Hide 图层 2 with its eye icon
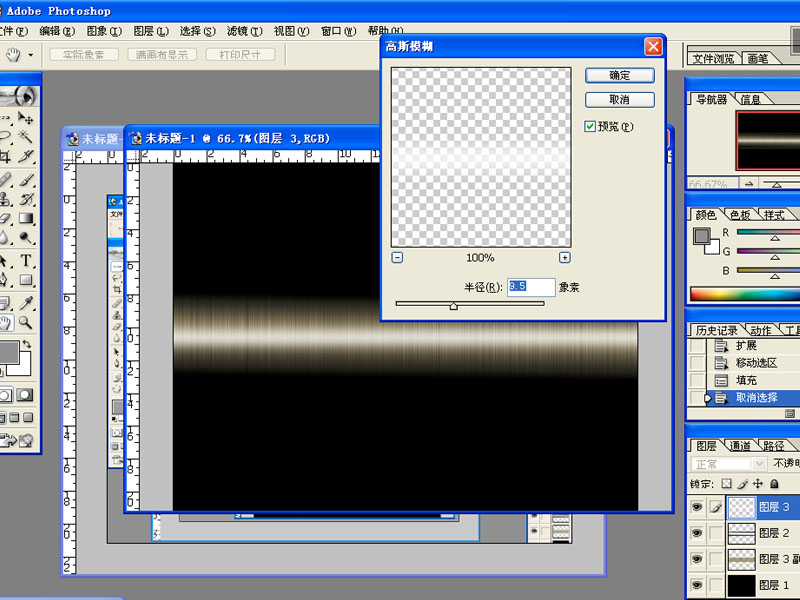This screenshot has width=800, height=600. (696, 533)
